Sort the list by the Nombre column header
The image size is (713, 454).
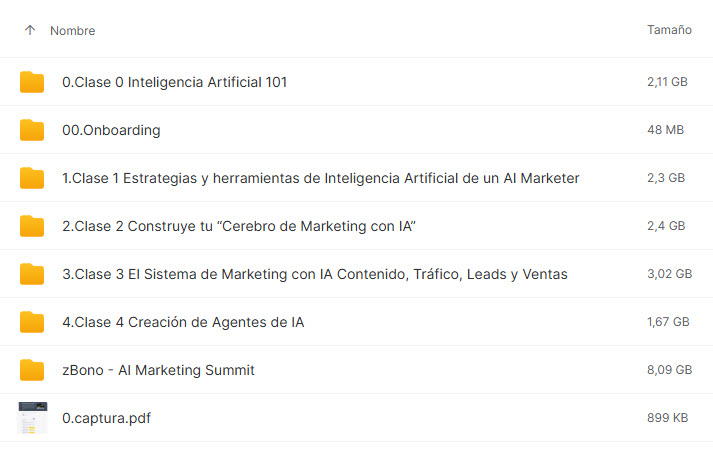(x=73, y=30)
